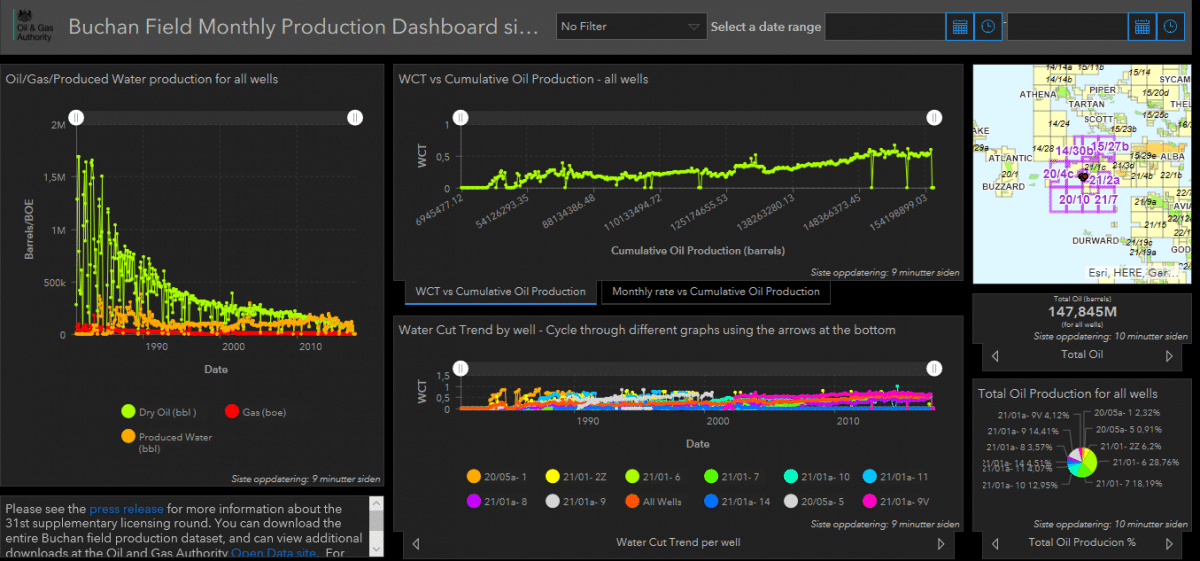Follow the Open Data site link
1200x561 pixels.
[277, 553]
